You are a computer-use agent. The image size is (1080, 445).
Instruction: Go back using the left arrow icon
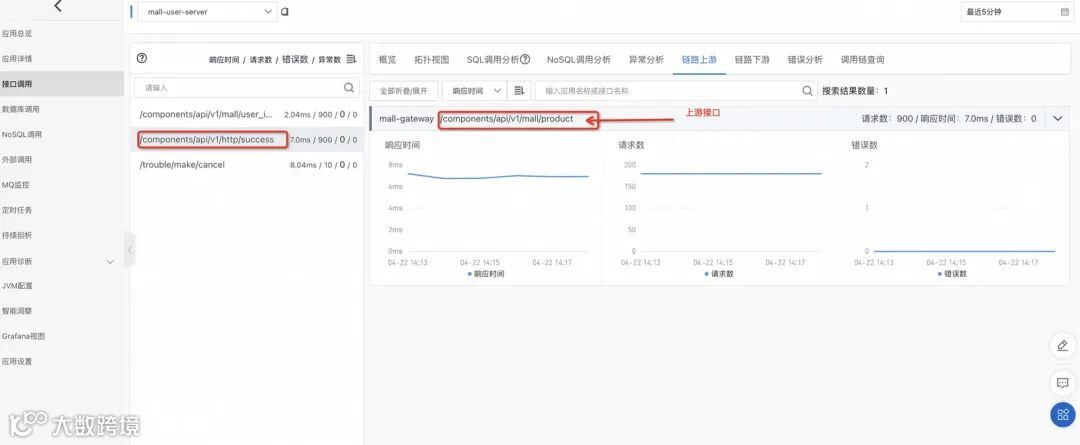[x=58, y=6]
